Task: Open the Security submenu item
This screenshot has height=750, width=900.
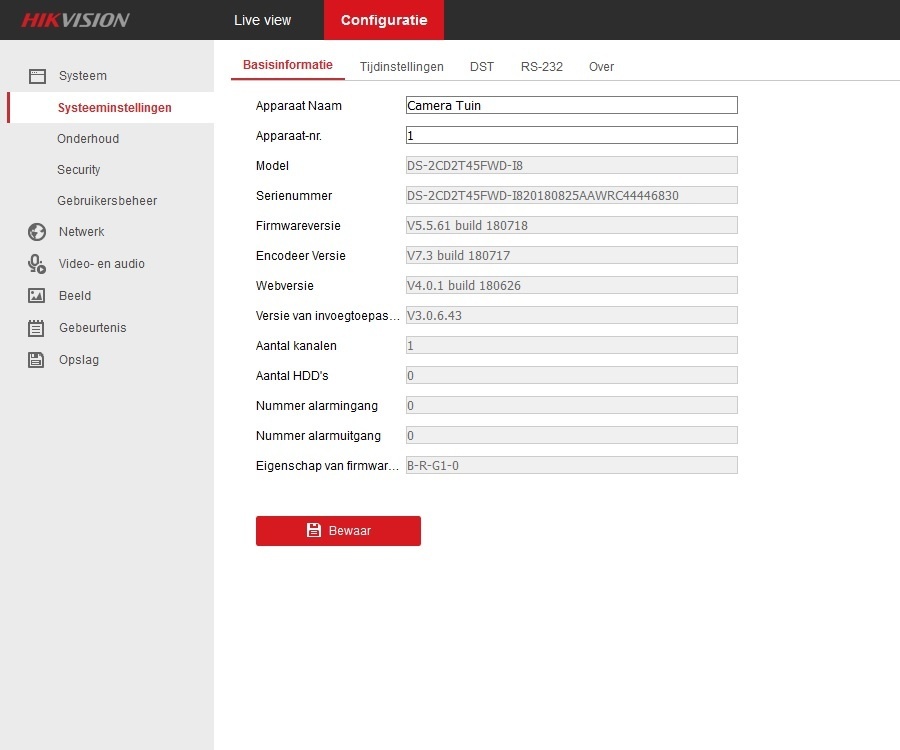Action: pyautogui.click(x=79, y=169)
